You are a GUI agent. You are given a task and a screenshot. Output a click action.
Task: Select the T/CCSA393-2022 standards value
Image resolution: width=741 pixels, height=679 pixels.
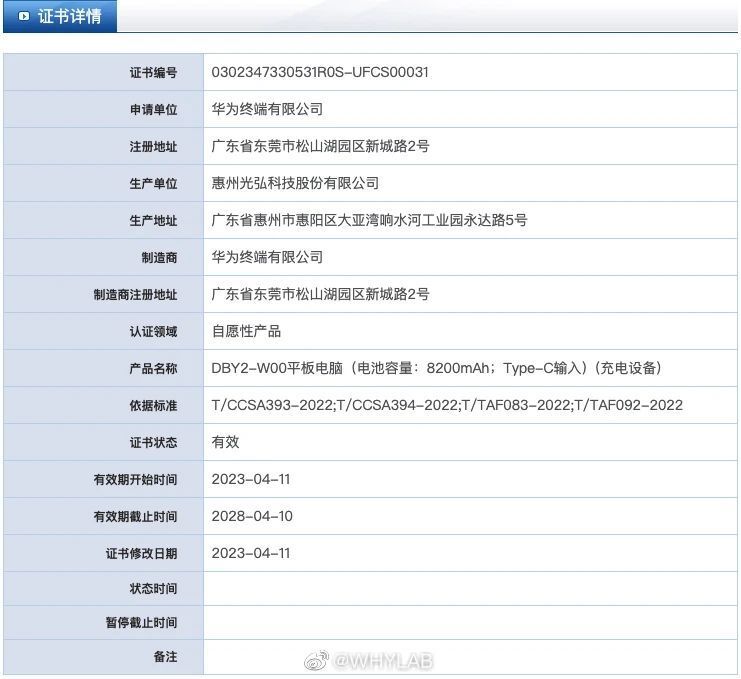(447, 405)
